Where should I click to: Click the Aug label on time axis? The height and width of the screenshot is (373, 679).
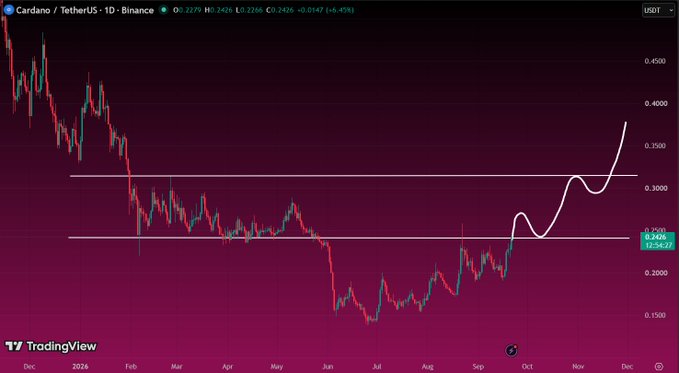click(427, 367)
